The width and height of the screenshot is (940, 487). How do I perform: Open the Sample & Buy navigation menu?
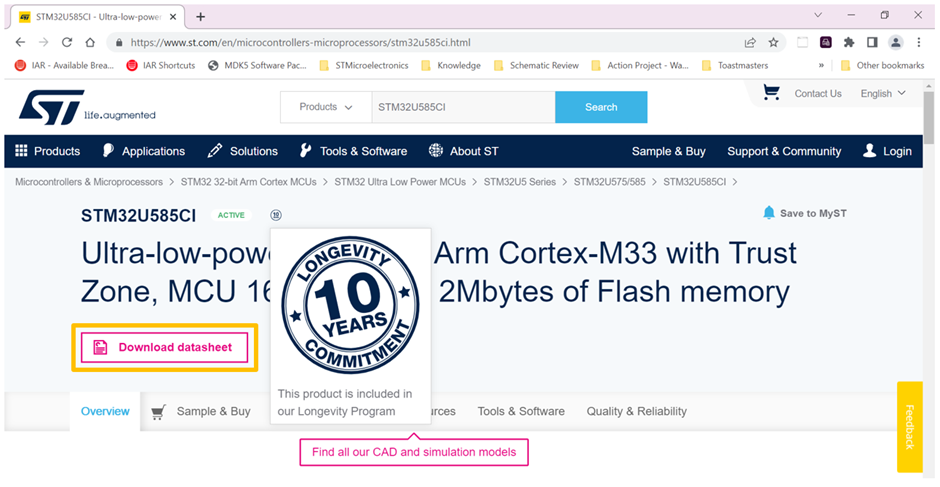tap(668, 151)
